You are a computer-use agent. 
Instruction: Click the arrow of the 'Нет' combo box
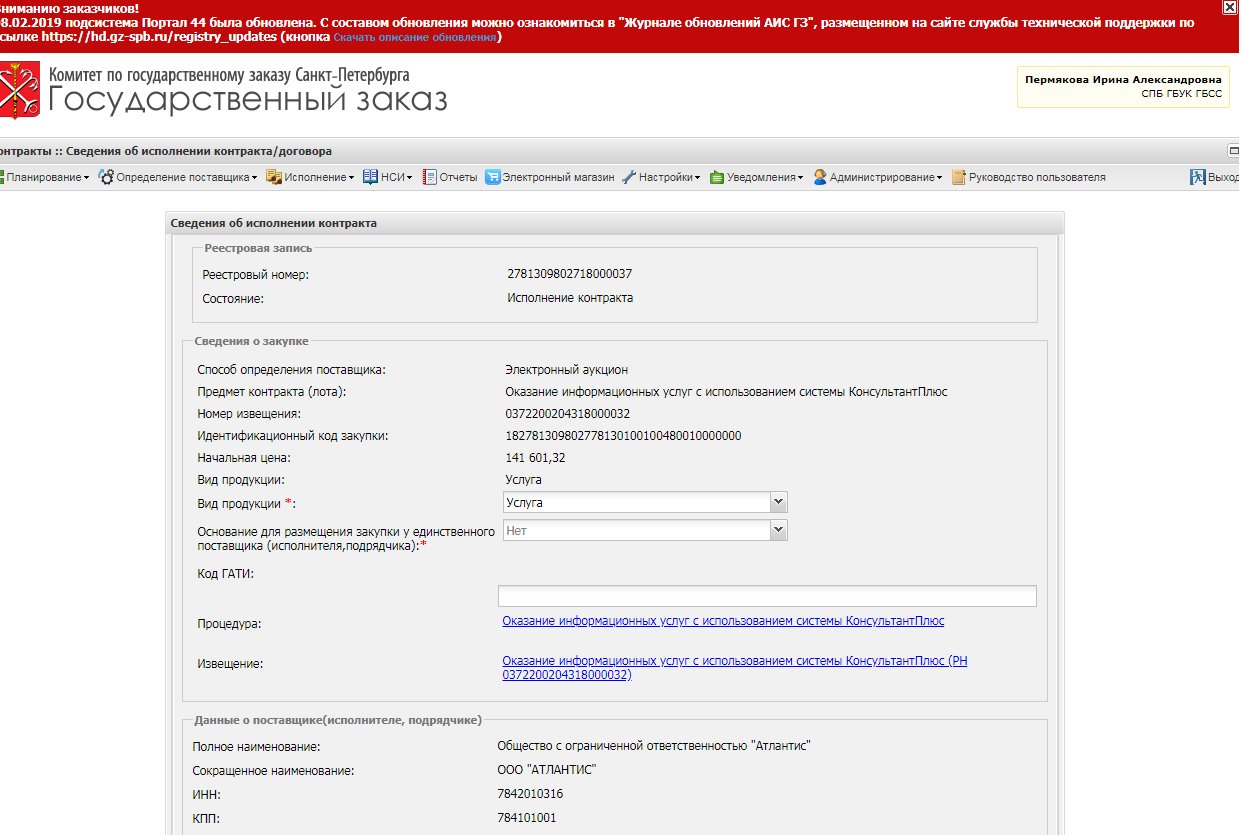779,531
